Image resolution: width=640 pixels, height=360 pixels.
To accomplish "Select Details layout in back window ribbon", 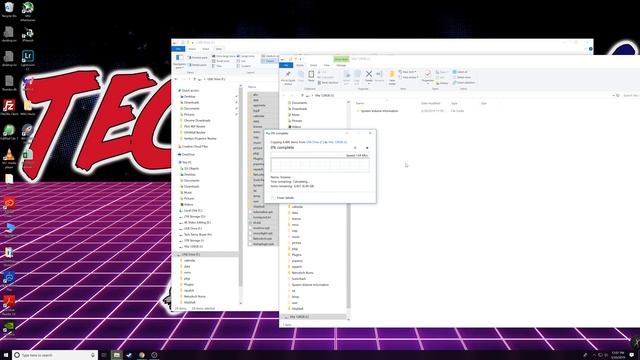I will (x=269, y=61).
